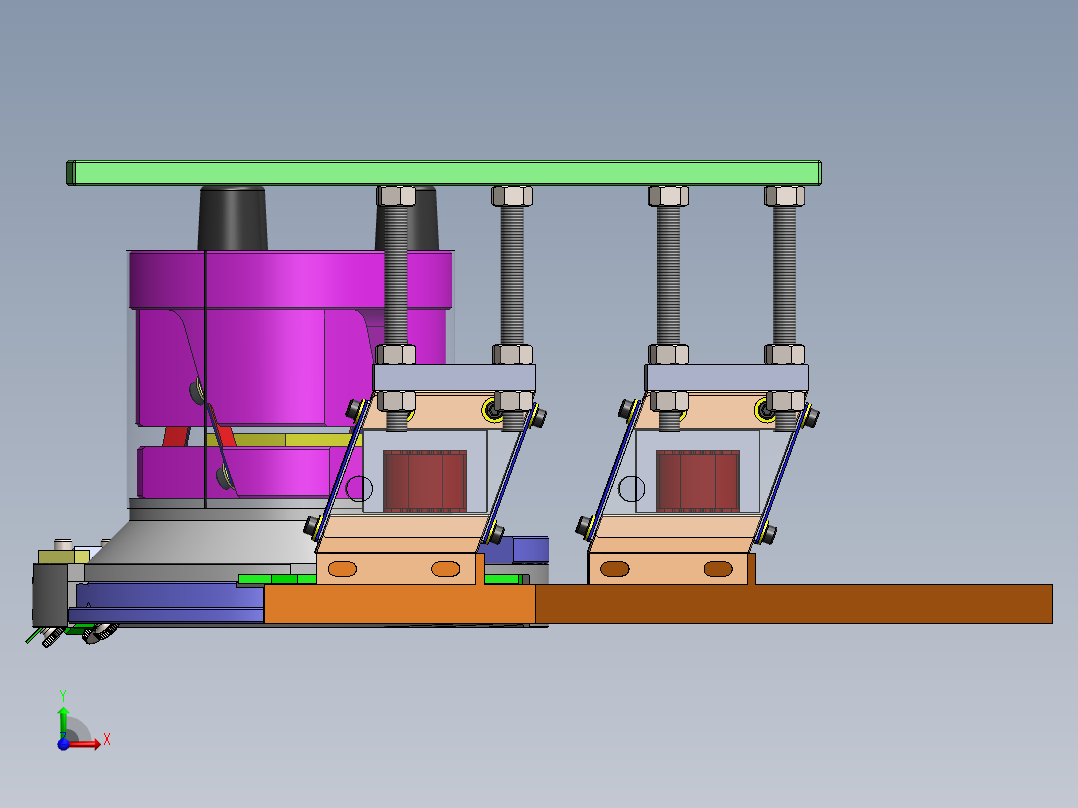This screenshot has width=1078, height=808.
Task: Select the long green top plate
Action: [x=444, y=173]
